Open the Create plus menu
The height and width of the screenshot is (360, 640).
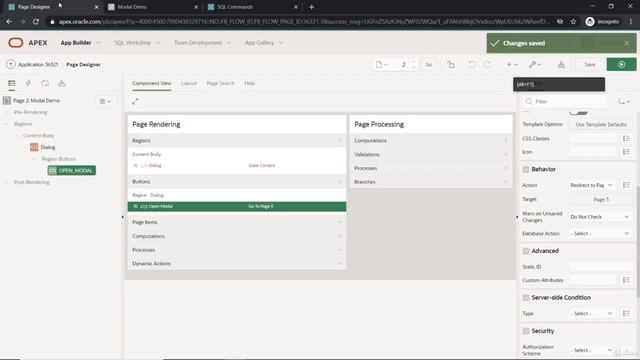(512, 64)
